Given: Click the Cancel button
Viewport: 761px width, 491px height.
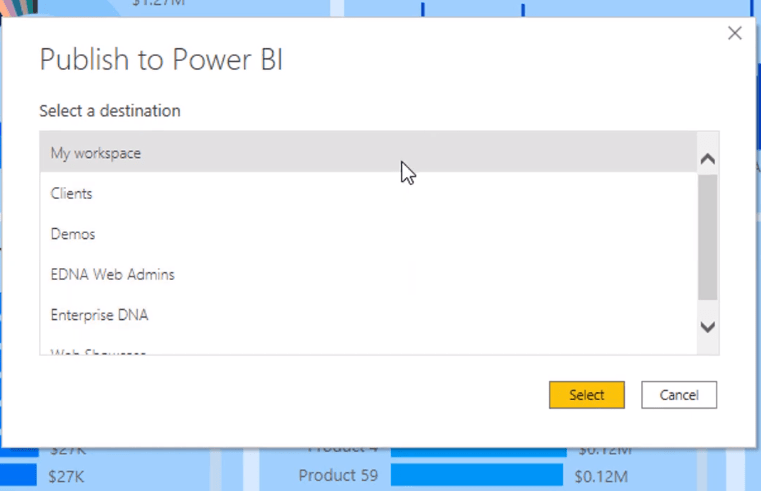Looking at the screenshot, I should 678,395.
